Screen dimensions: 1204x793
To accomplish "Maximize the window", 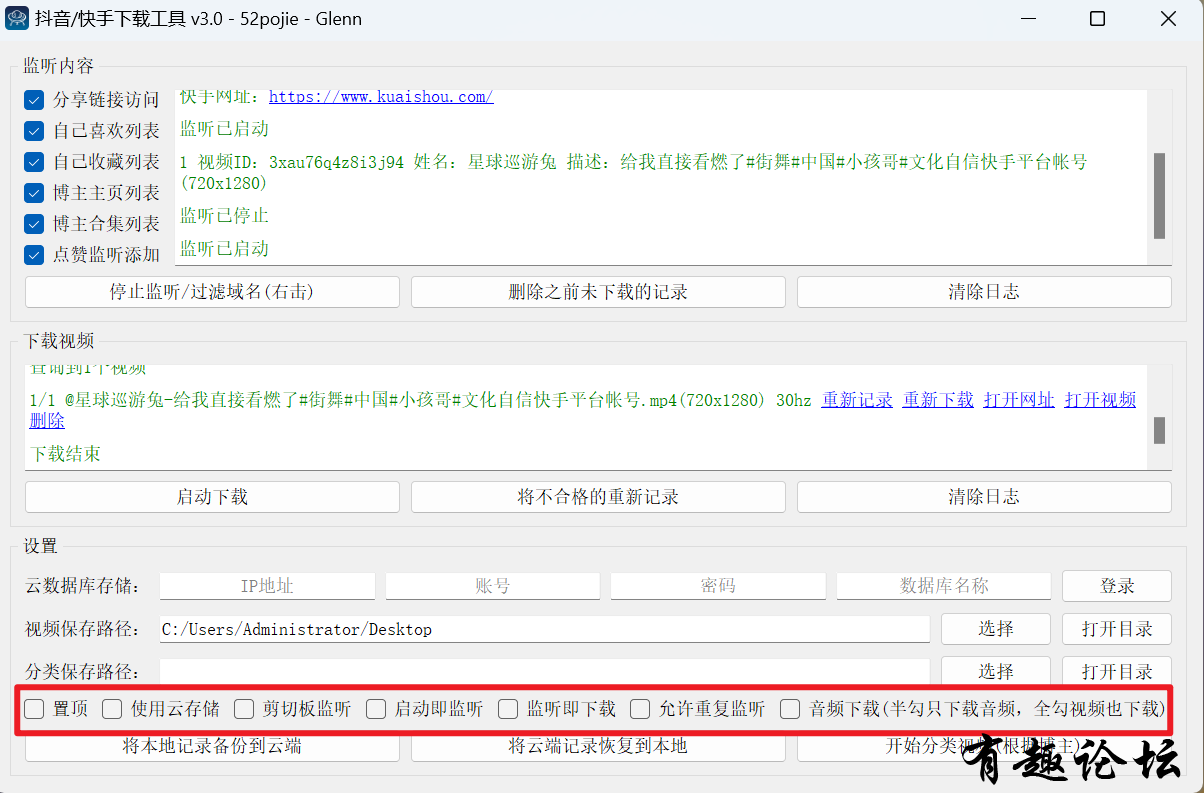I will pyautogui.click(x=1097, y=19).
